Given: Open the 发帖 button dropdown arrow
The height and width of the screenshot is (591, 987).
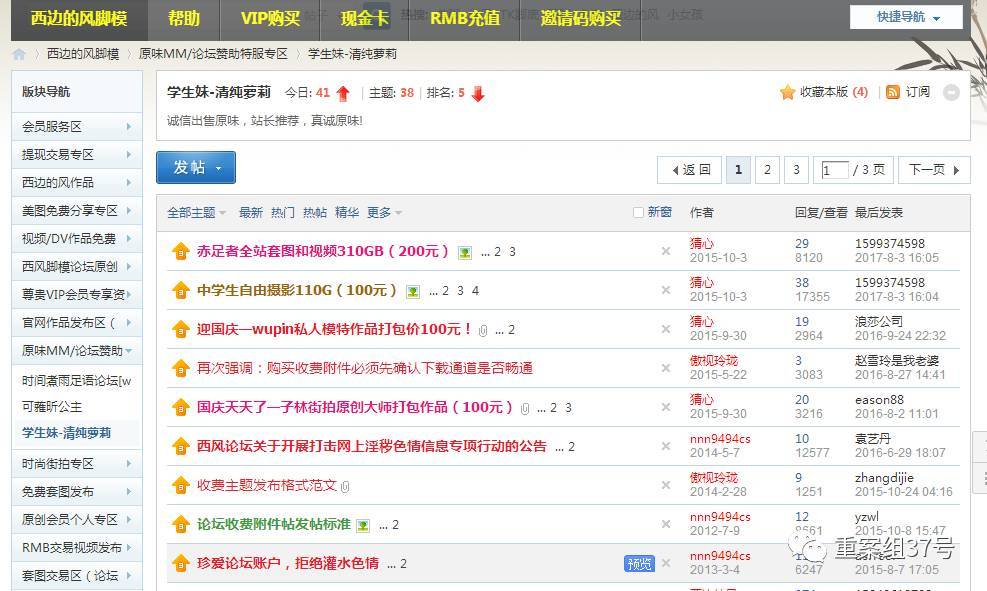Looking at the screenshot, I should click(x=218, y=168).
